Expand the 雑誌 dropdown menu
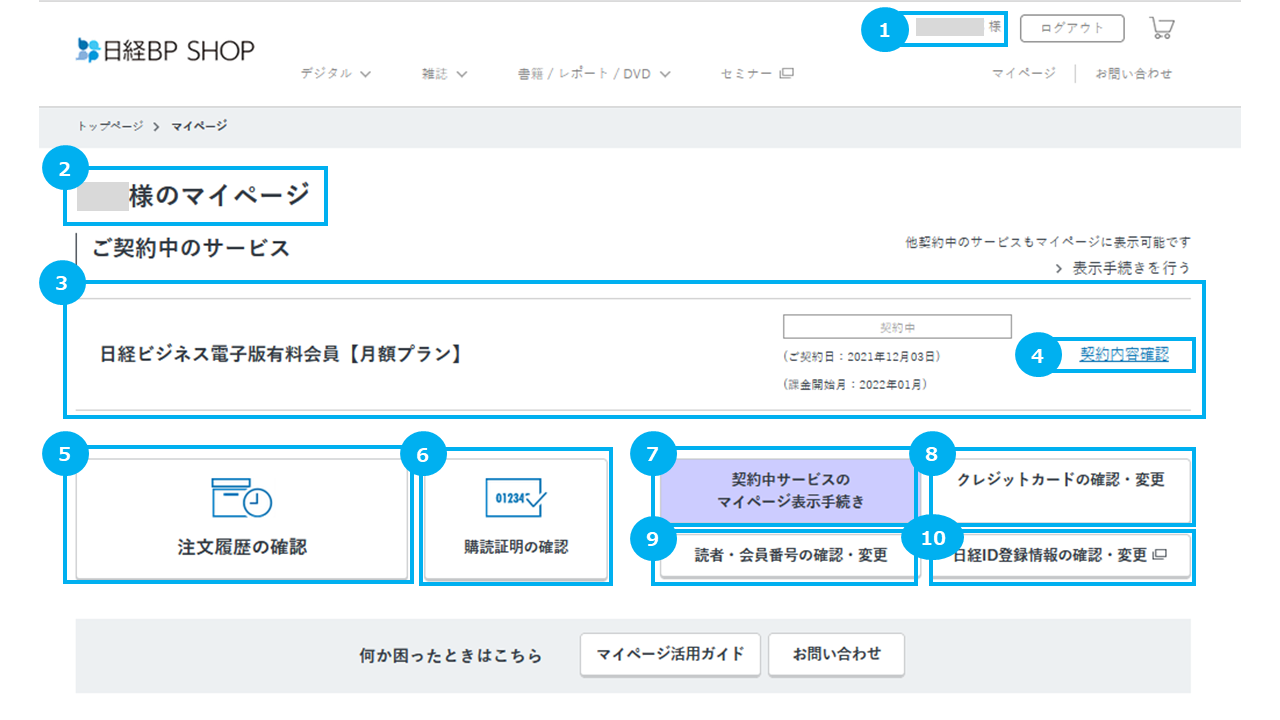The height and width of the screenshot is (720, 1280). [x=445, y=73]
